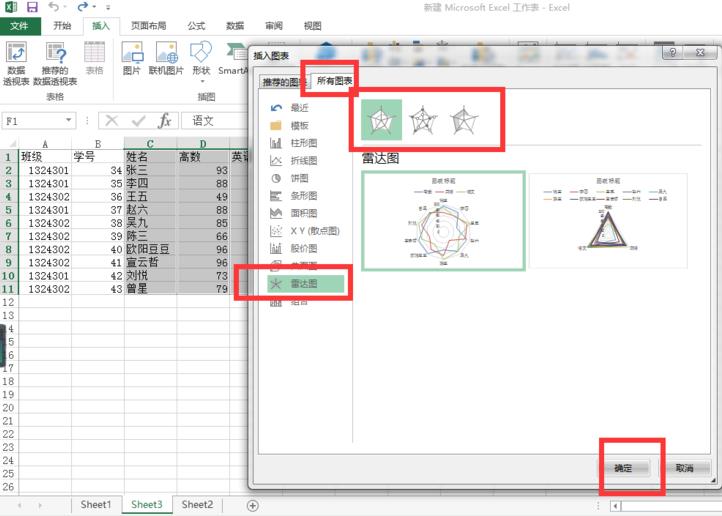
Task: Close the 插入图表 dialog
Action: tap(700, 52)
